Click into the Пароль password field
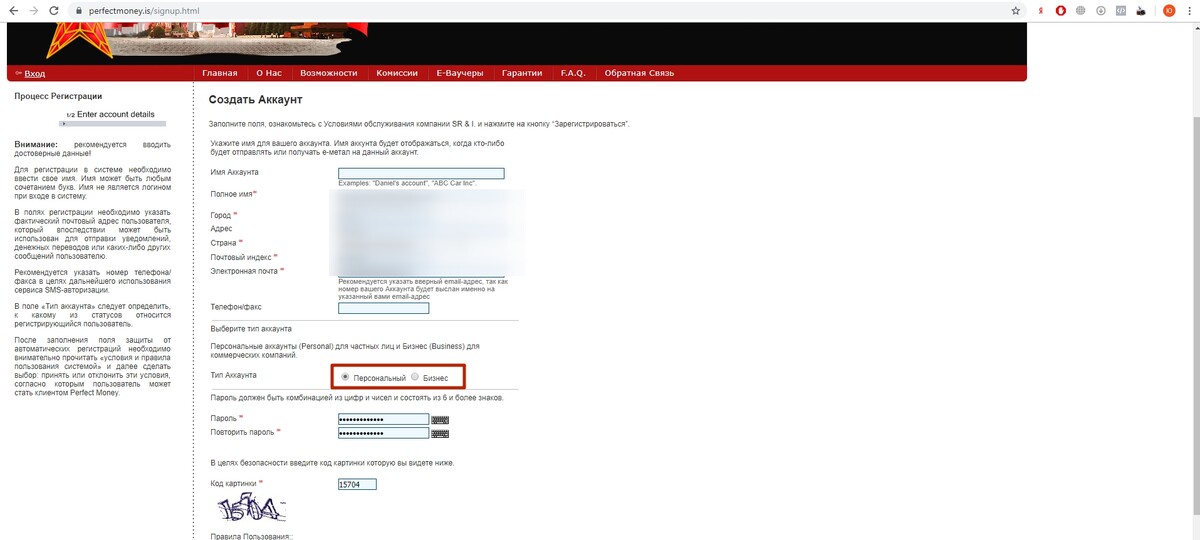This screenshot has width=1200, height=540. click(384, 420)
